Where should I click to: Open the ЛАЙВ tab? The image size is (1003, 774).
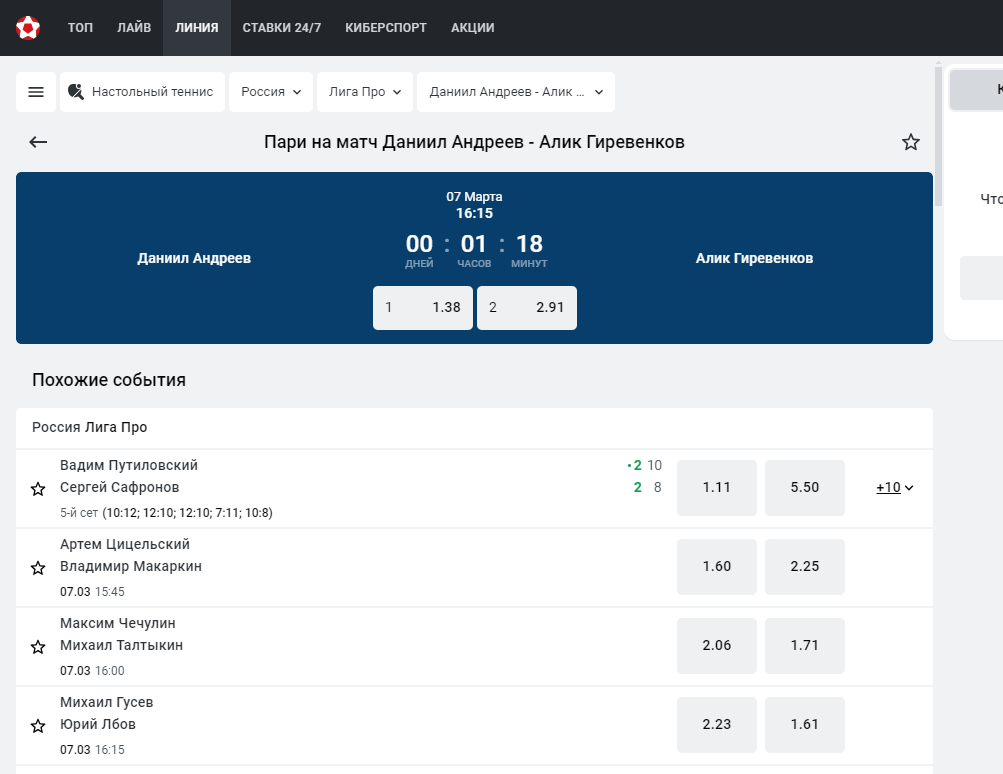pos(134,28)
